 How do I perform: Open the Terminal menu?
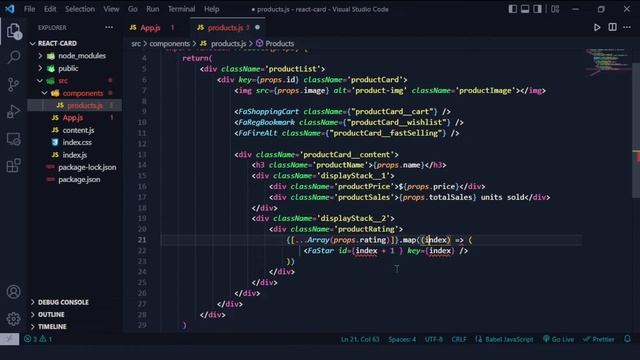(x=181, y=9)
